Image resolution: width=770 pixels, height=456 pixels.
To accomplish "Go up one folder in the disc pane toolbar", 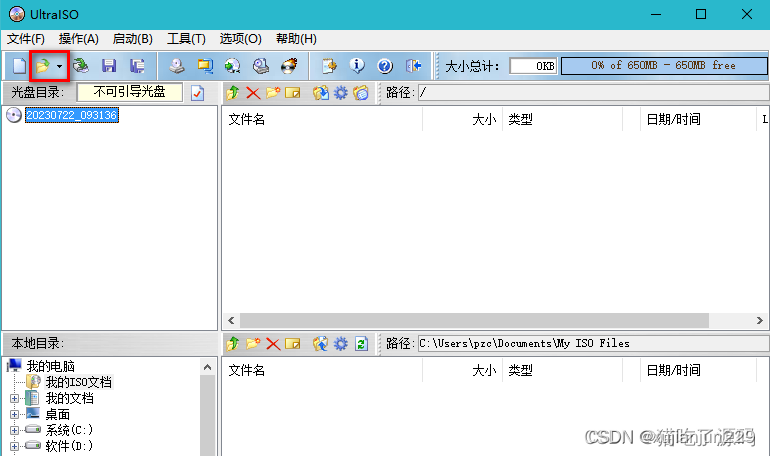I will pos(233,93).
